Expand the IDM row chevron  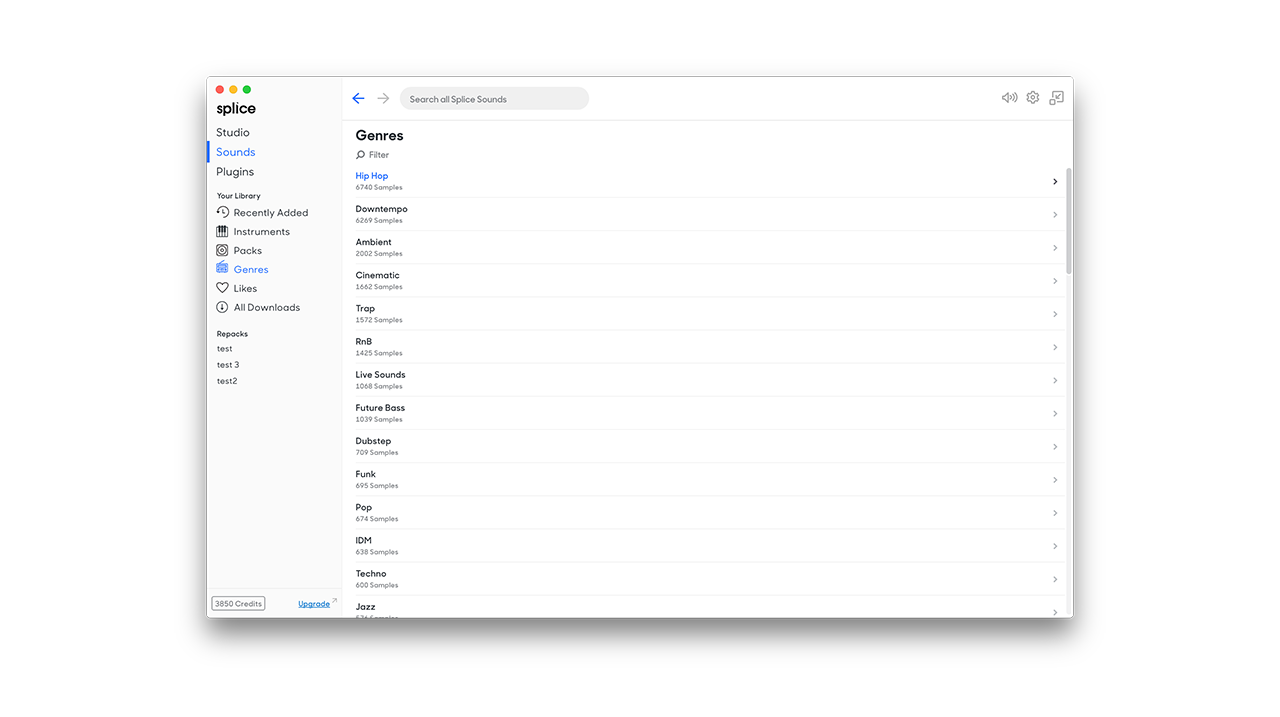1055,546
